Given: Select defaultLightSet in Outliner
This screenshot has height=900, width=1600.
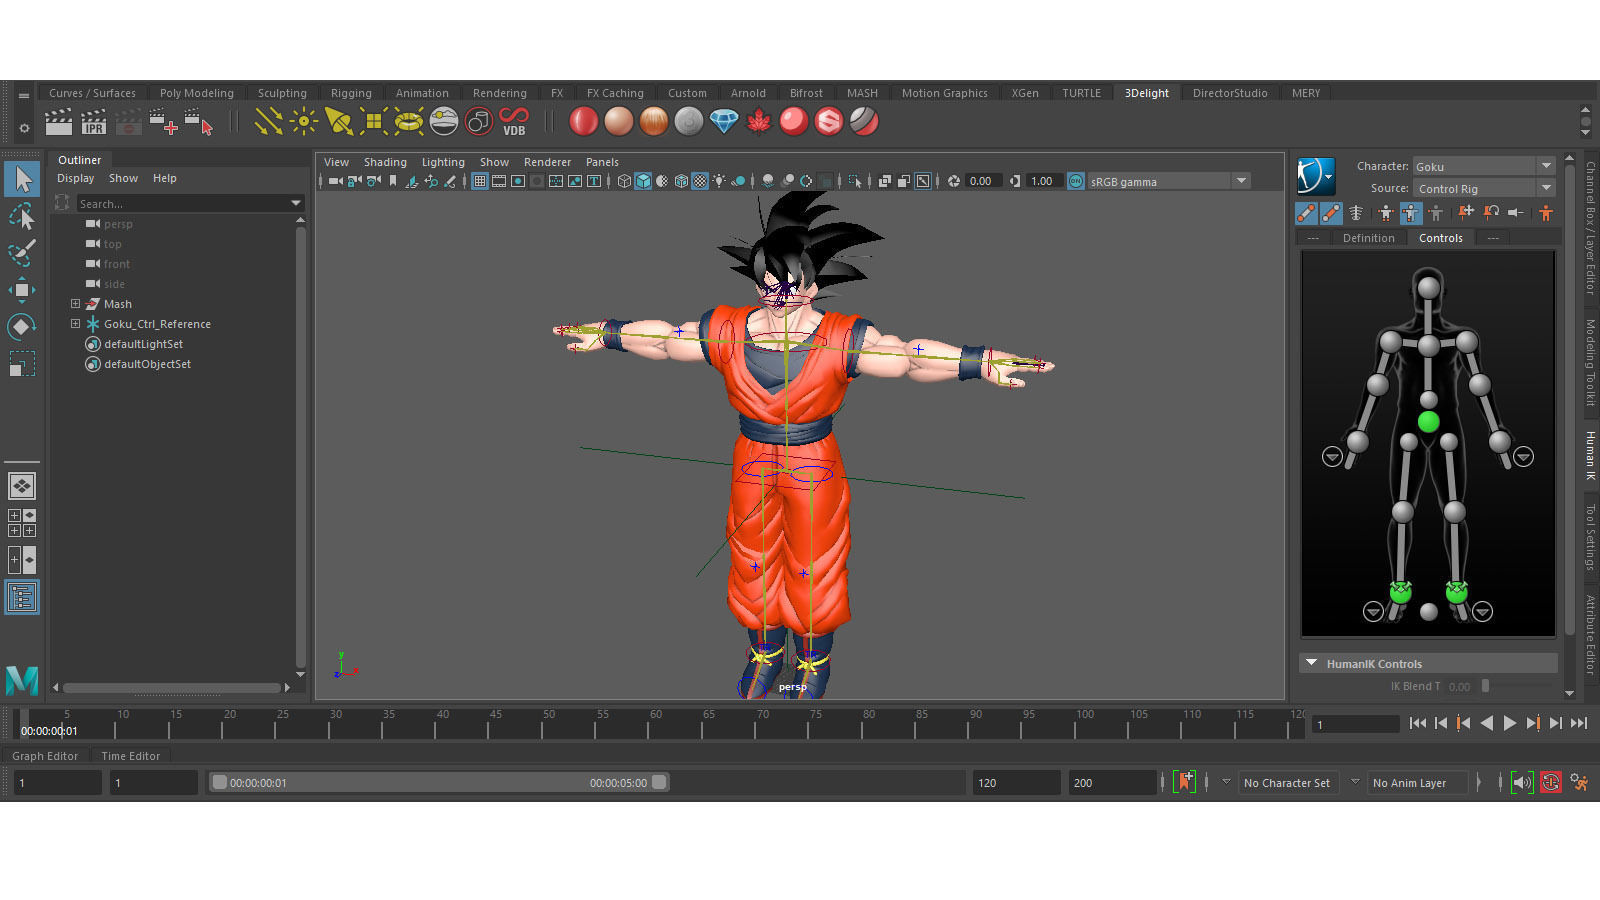Looking at the screenshot, I should [143, 344].
